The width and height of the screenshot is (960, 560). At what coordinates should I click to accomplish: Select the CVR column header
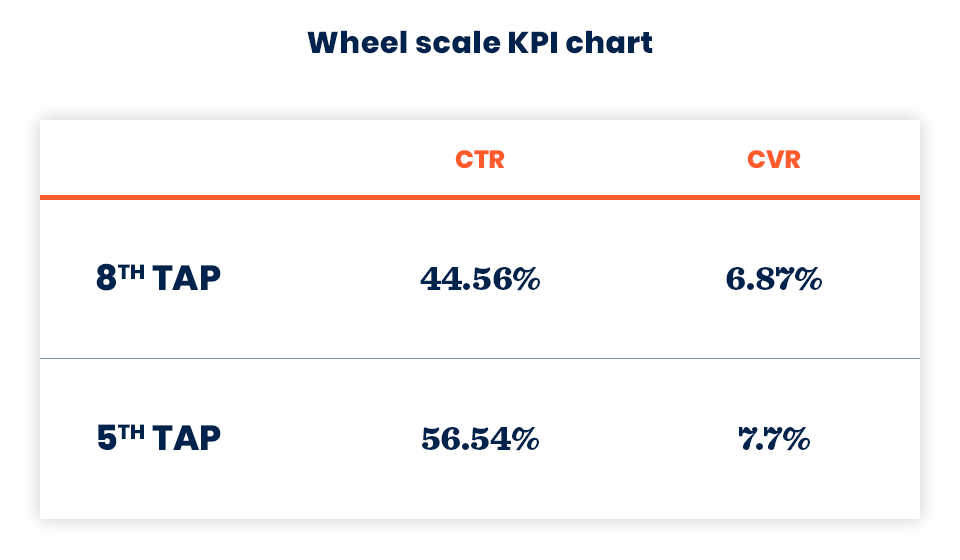tap(774, 160)
